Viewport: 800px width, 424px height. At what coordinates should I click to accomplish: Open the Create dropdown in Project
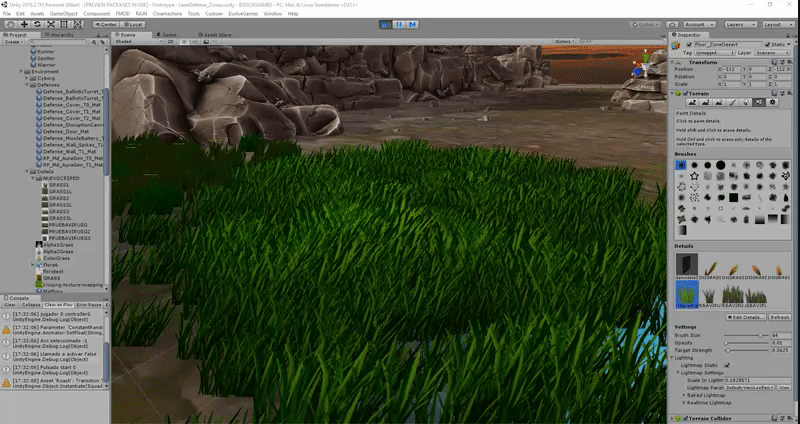(13, 42)
